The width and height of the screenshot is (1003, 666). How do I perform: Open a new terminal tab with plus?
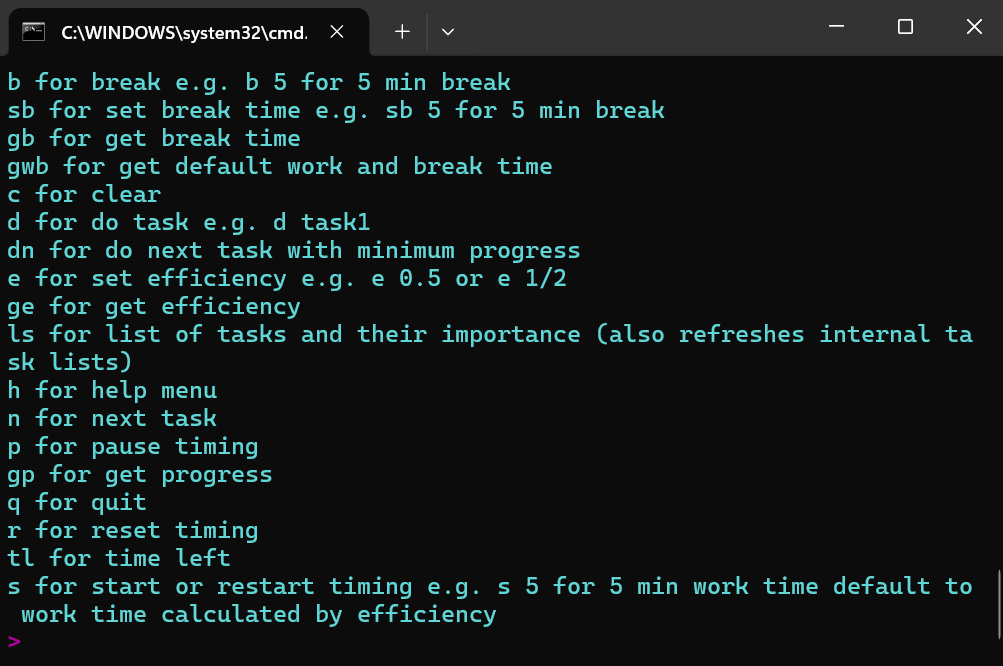(x=402, y=32)
